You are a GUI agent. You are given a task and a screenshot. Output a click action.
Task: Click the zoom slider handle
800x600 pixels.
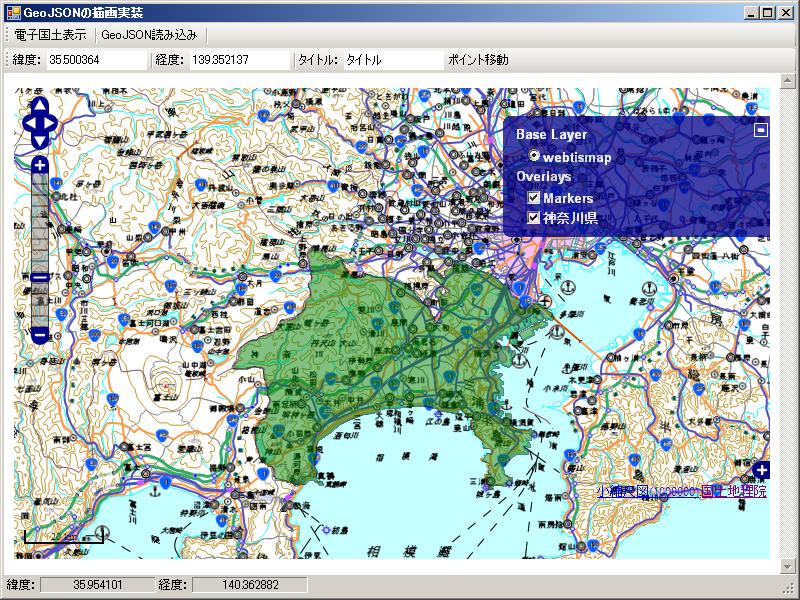[x=40, y=277]
